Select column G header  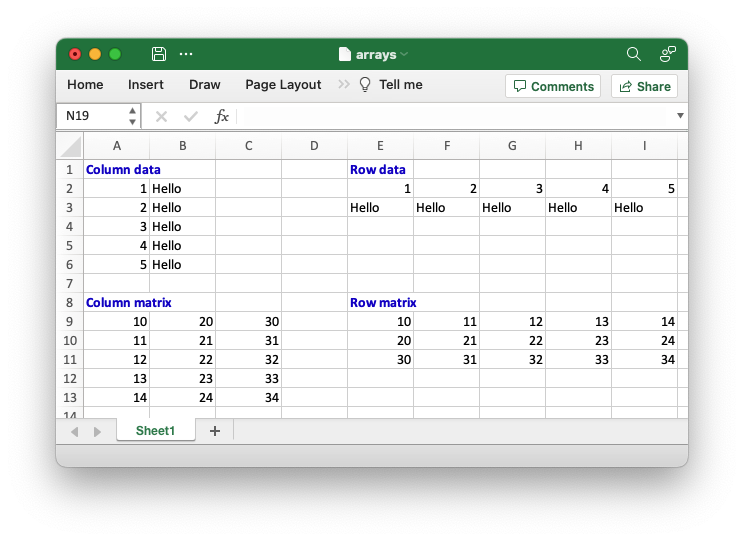(x=512, y=146)
